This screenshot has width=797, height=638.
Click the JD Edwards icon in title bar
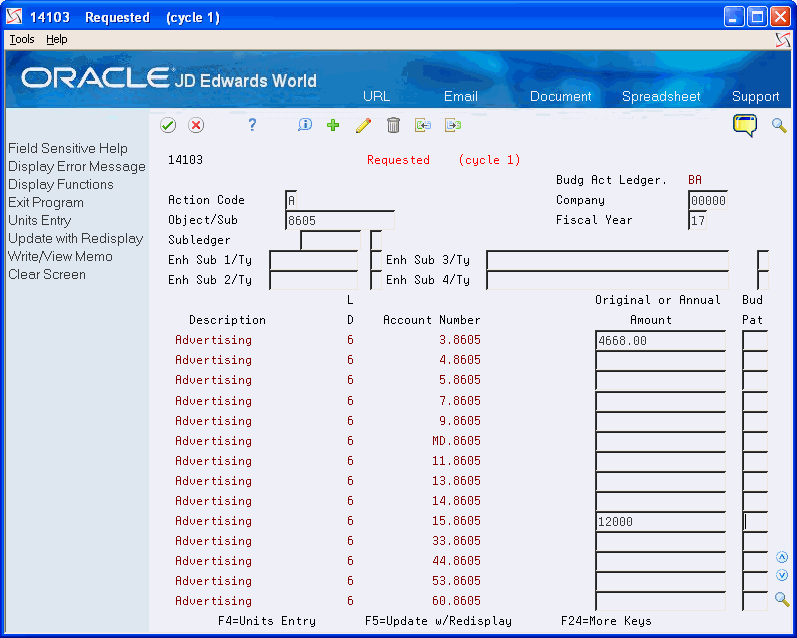[14, 17]
